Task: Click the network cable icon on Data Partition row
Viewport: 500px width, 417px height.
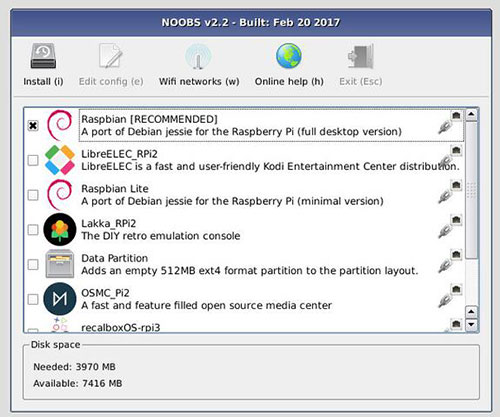Action: (x=445, y=266)
